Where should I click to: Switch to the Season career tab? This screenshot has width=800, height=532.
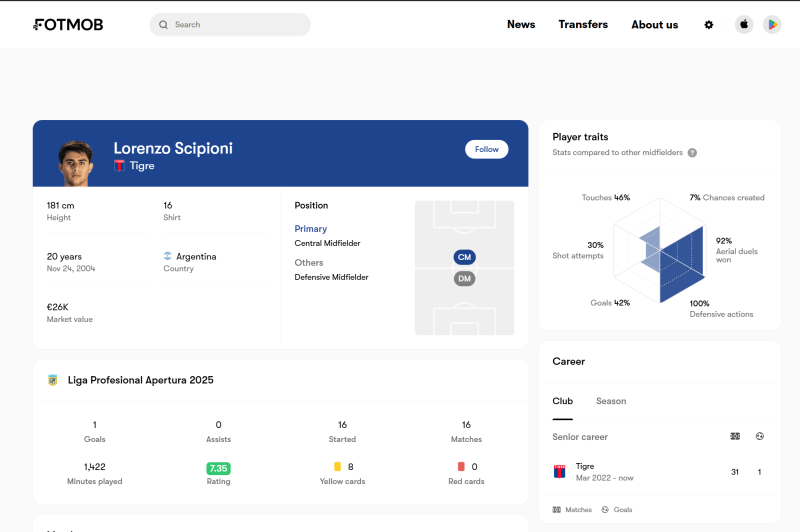611,401
